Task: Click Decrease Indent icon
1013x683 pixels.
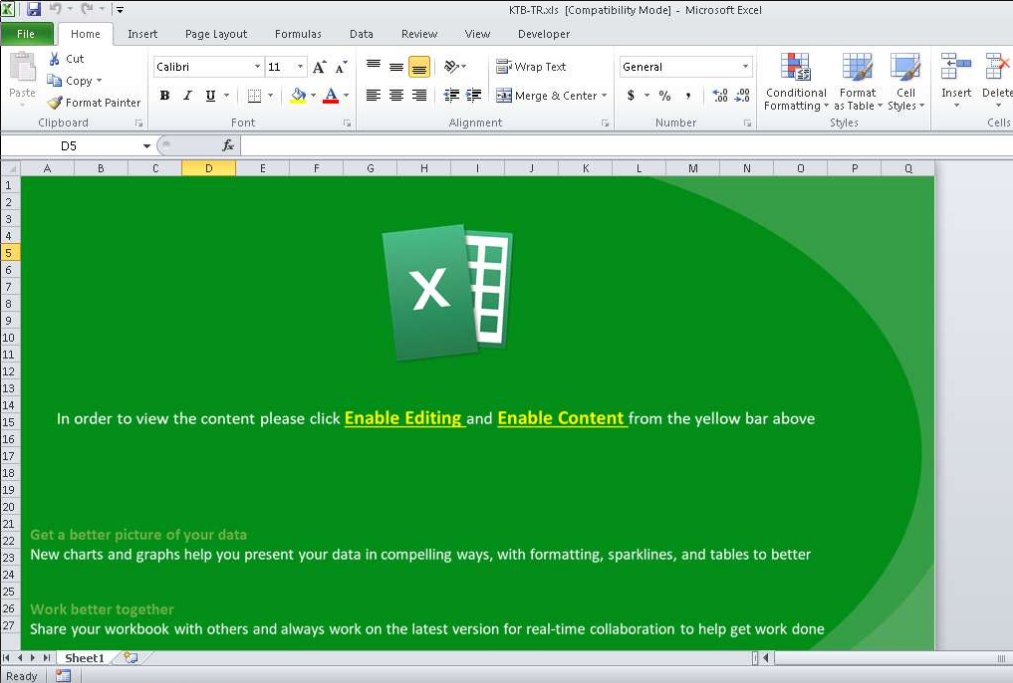Action: (451, 96)
